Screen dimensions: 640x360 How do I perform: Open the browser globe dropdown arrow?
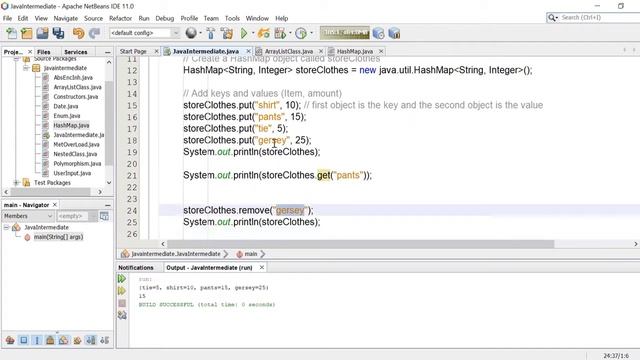click(200, 33)
